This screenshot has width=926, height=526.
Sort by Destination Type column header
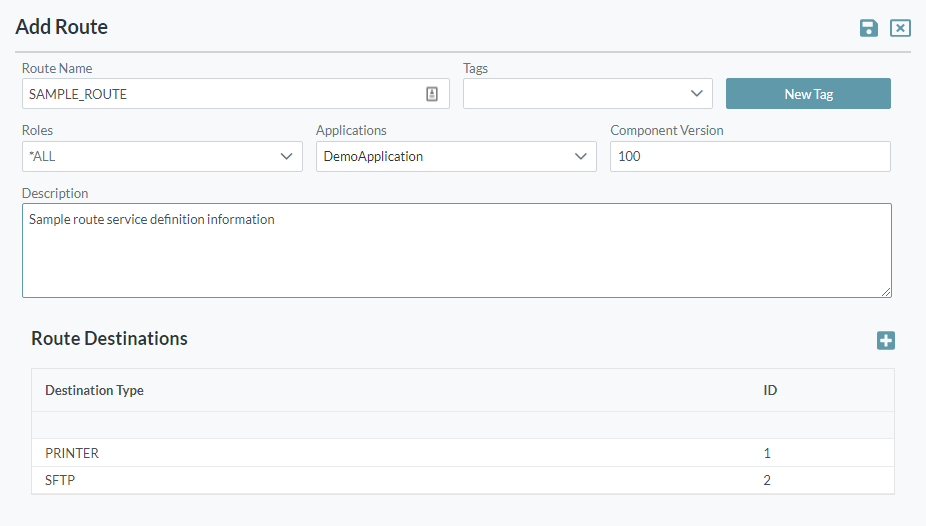[x=94, y=390]
